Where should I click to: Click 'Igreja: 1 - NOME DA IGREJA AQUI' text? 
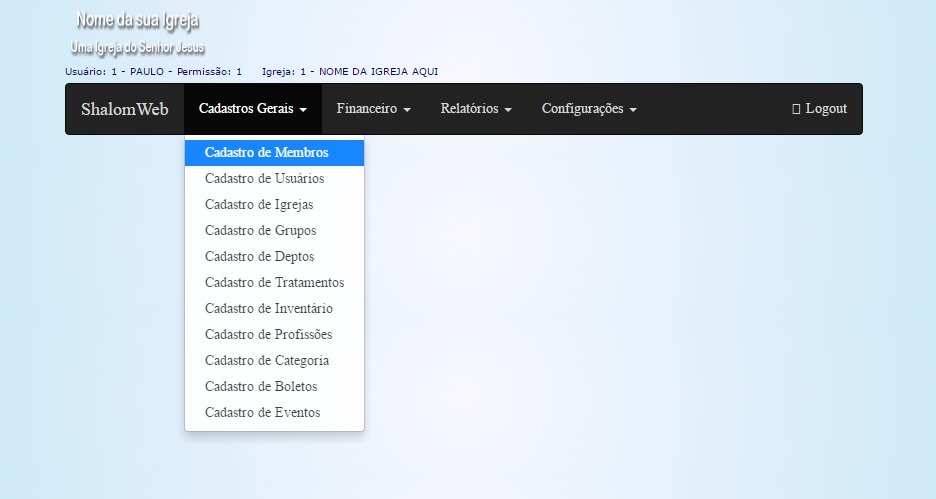click(x=350, y=72)
